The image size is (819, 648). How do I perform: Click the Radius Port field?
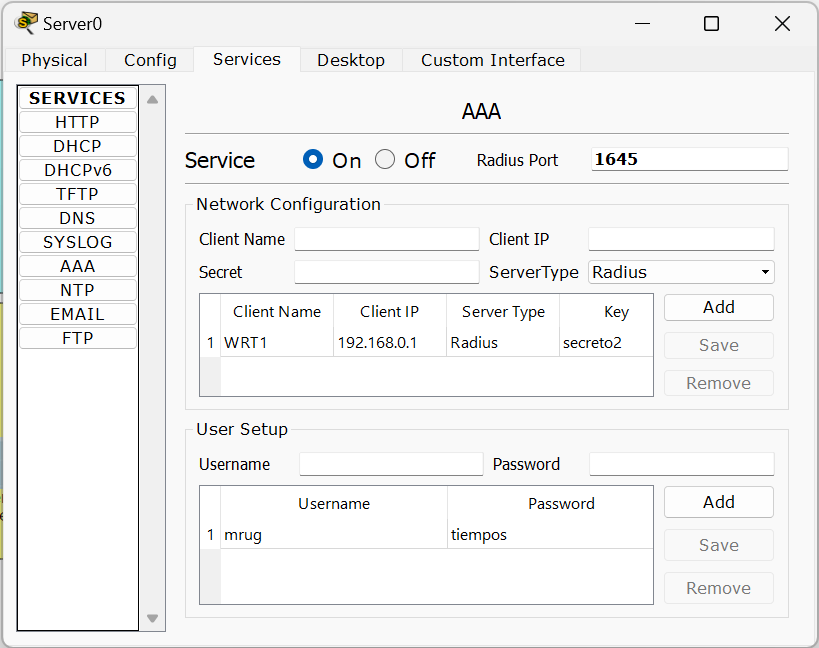point(689,160)
